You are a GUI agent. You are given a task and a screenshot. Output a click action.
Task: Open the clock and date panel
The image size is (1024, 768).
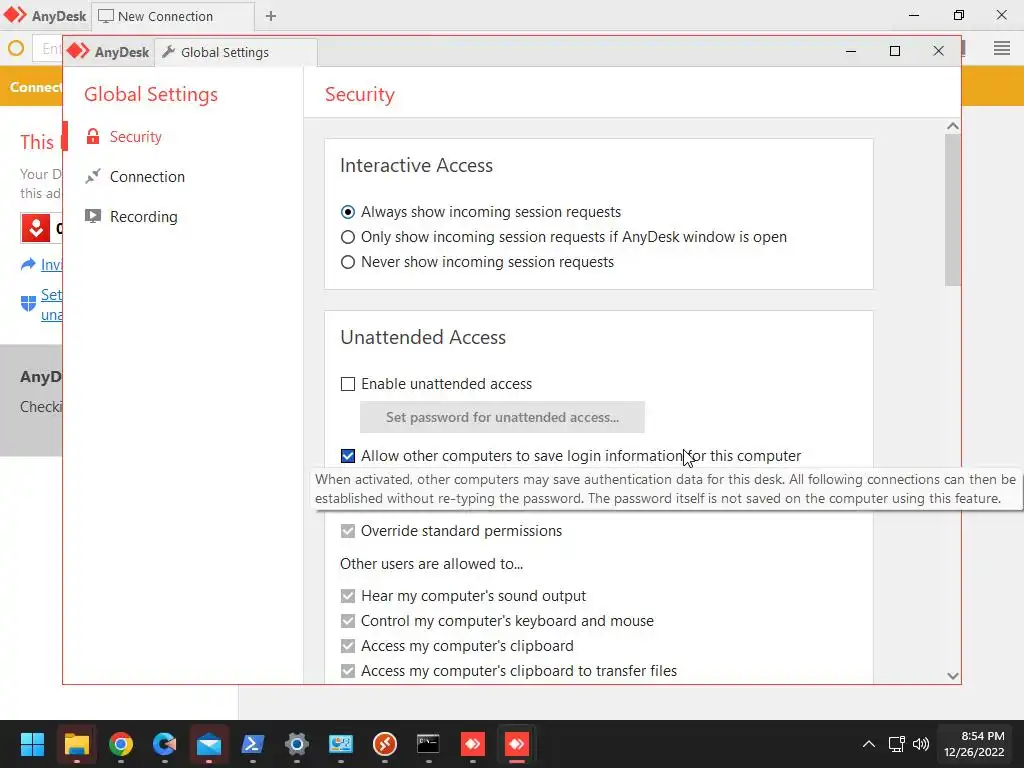pyautogui.click(x=974, y=744)
